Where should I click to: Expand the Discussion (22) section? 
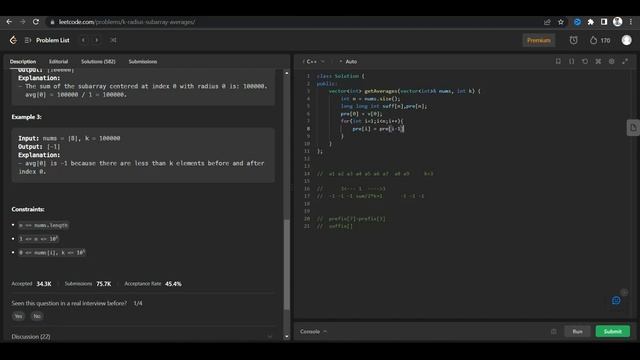pos(141,337)
